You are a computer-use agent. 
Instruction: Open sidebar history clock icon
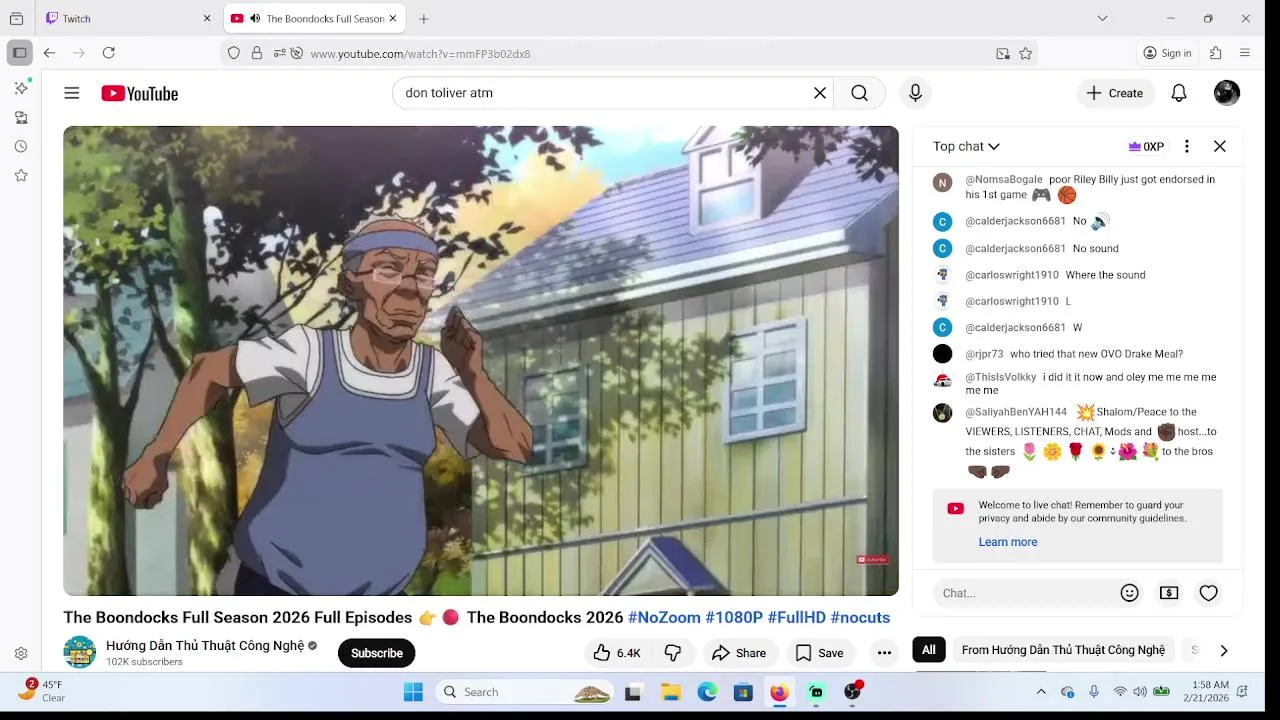[x=21, y=147]
